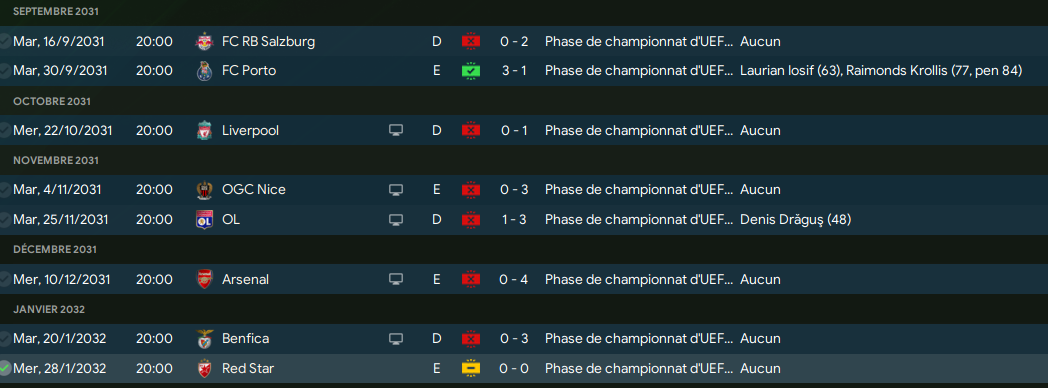
Task: Click the Liverpool club crest
Action: pos(204,130)
